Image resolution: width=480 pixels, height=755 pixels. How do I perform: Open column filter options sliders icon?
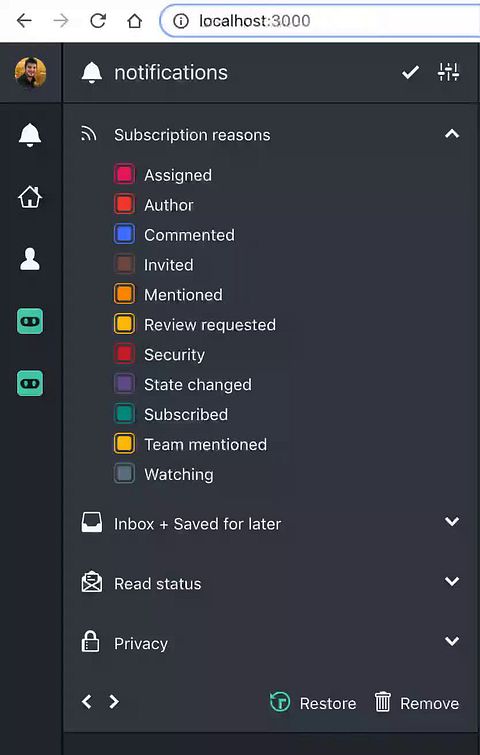448,72
